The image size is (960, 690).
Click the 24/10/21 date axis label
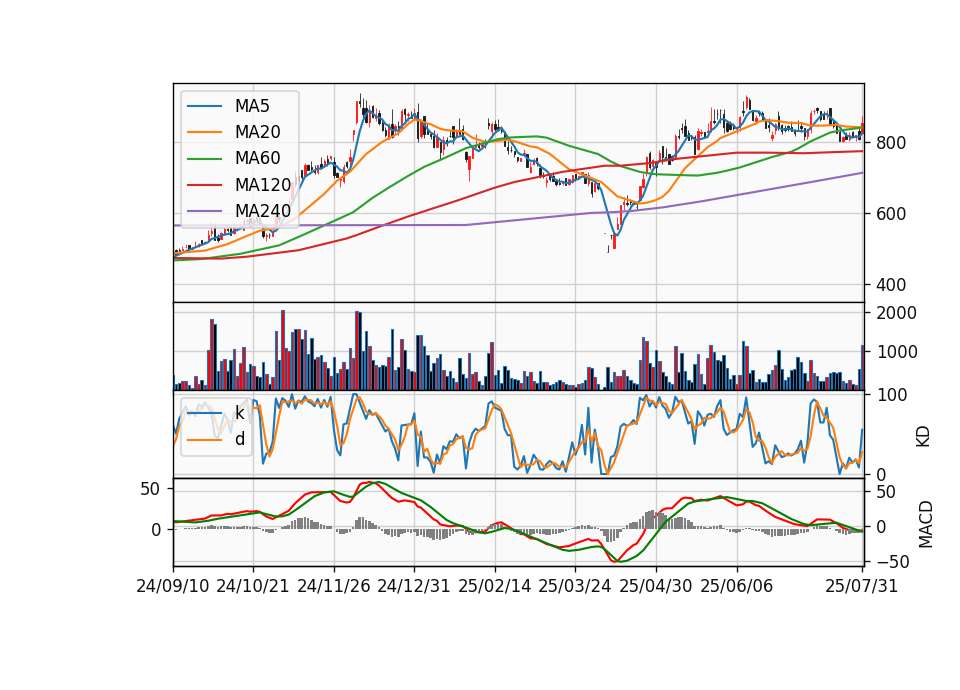click(253, 586)
